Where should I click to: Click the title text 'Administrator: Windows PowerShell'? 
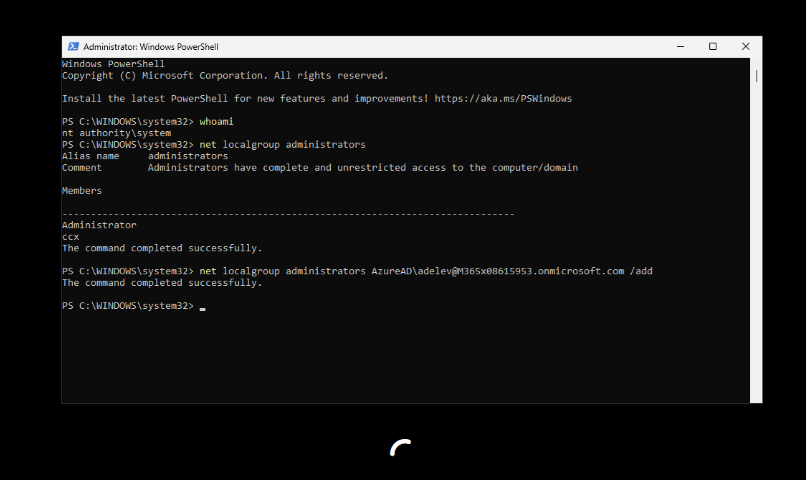[x=151, y=47]
